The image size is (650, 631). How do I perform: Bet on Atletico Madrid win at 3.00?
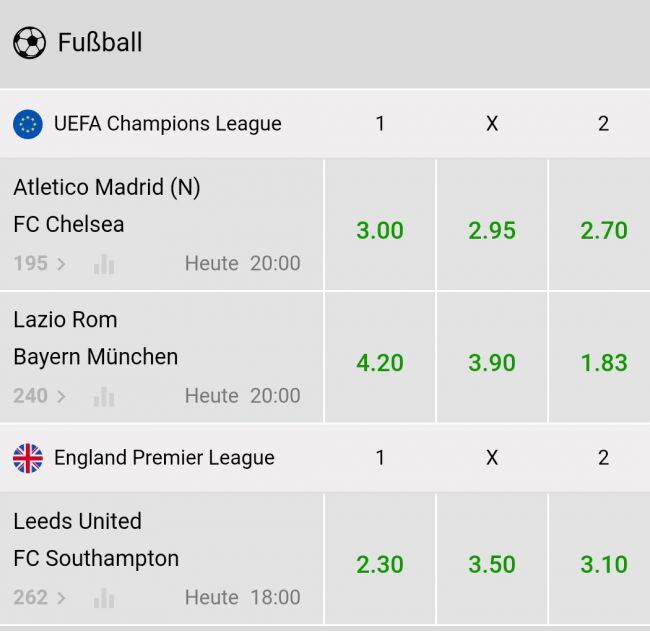[x=380, y=230]
